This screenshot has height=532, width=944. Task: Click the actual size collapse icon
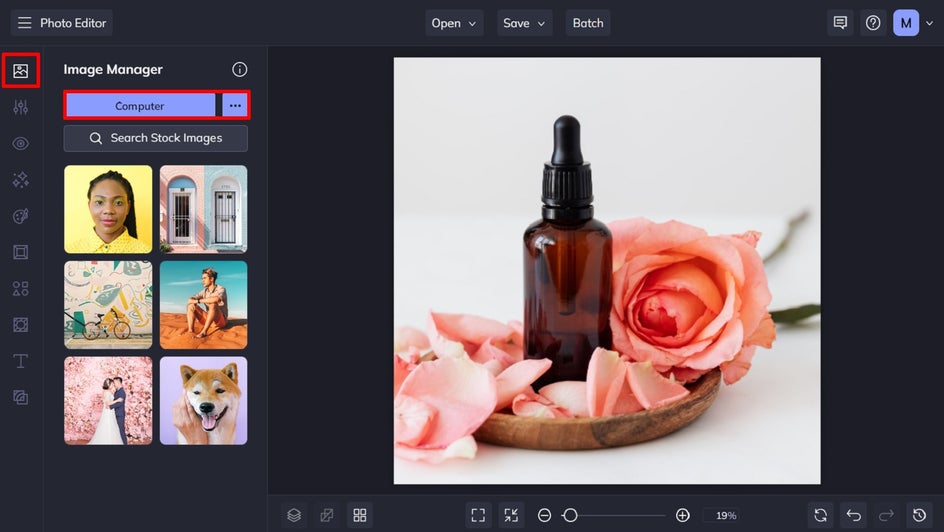click(x=511, y=515)
